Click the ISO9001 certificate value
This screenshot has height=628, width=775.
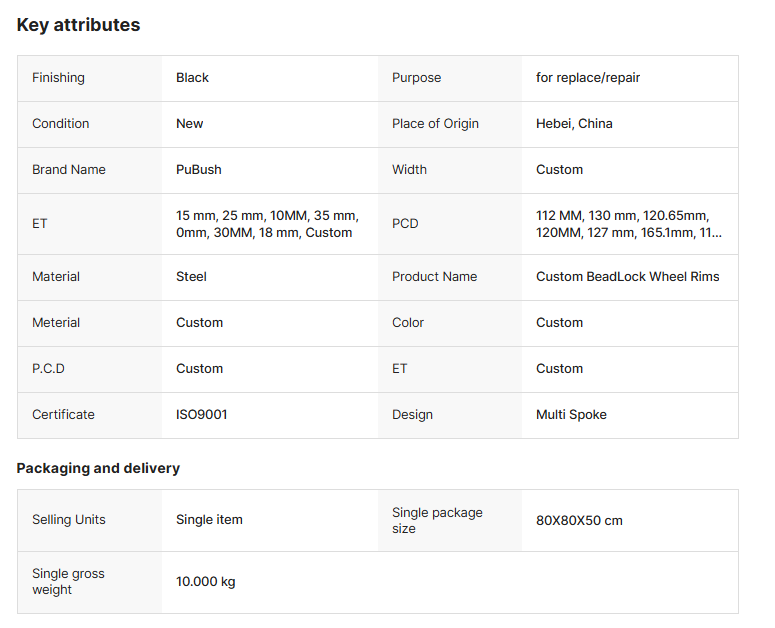(201, 415)
